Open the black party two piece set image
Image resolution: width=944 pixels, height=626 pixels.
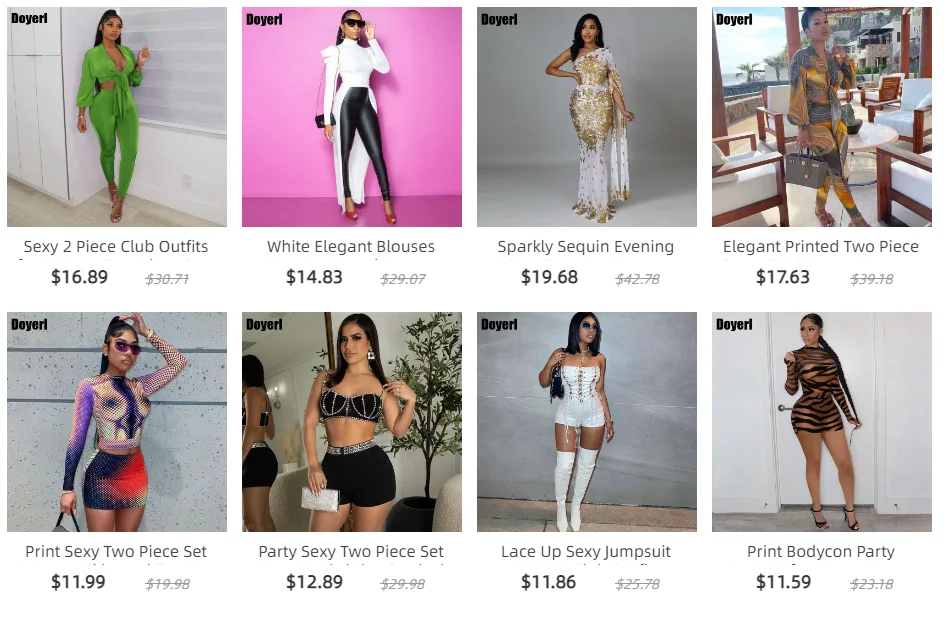tap(352, 421)
